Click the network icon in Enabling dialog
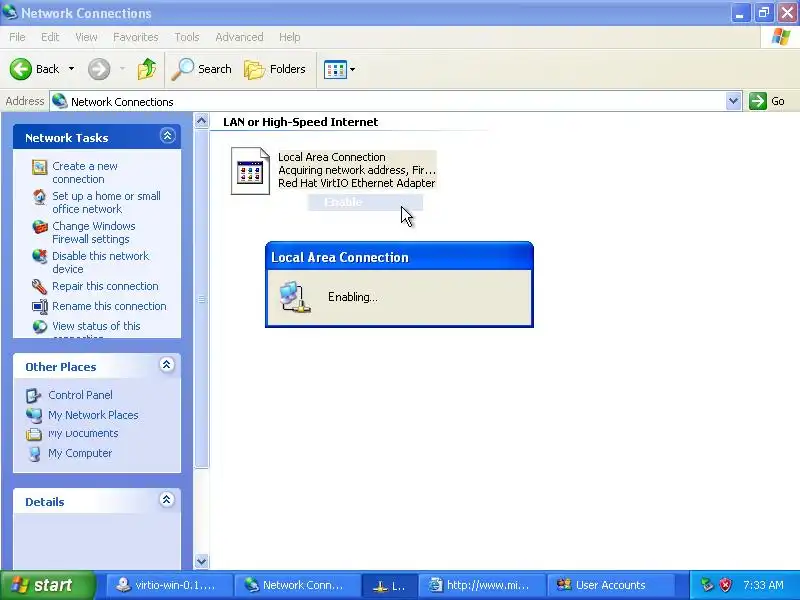Viewport: 800px width, 600px height. [294, 296]
